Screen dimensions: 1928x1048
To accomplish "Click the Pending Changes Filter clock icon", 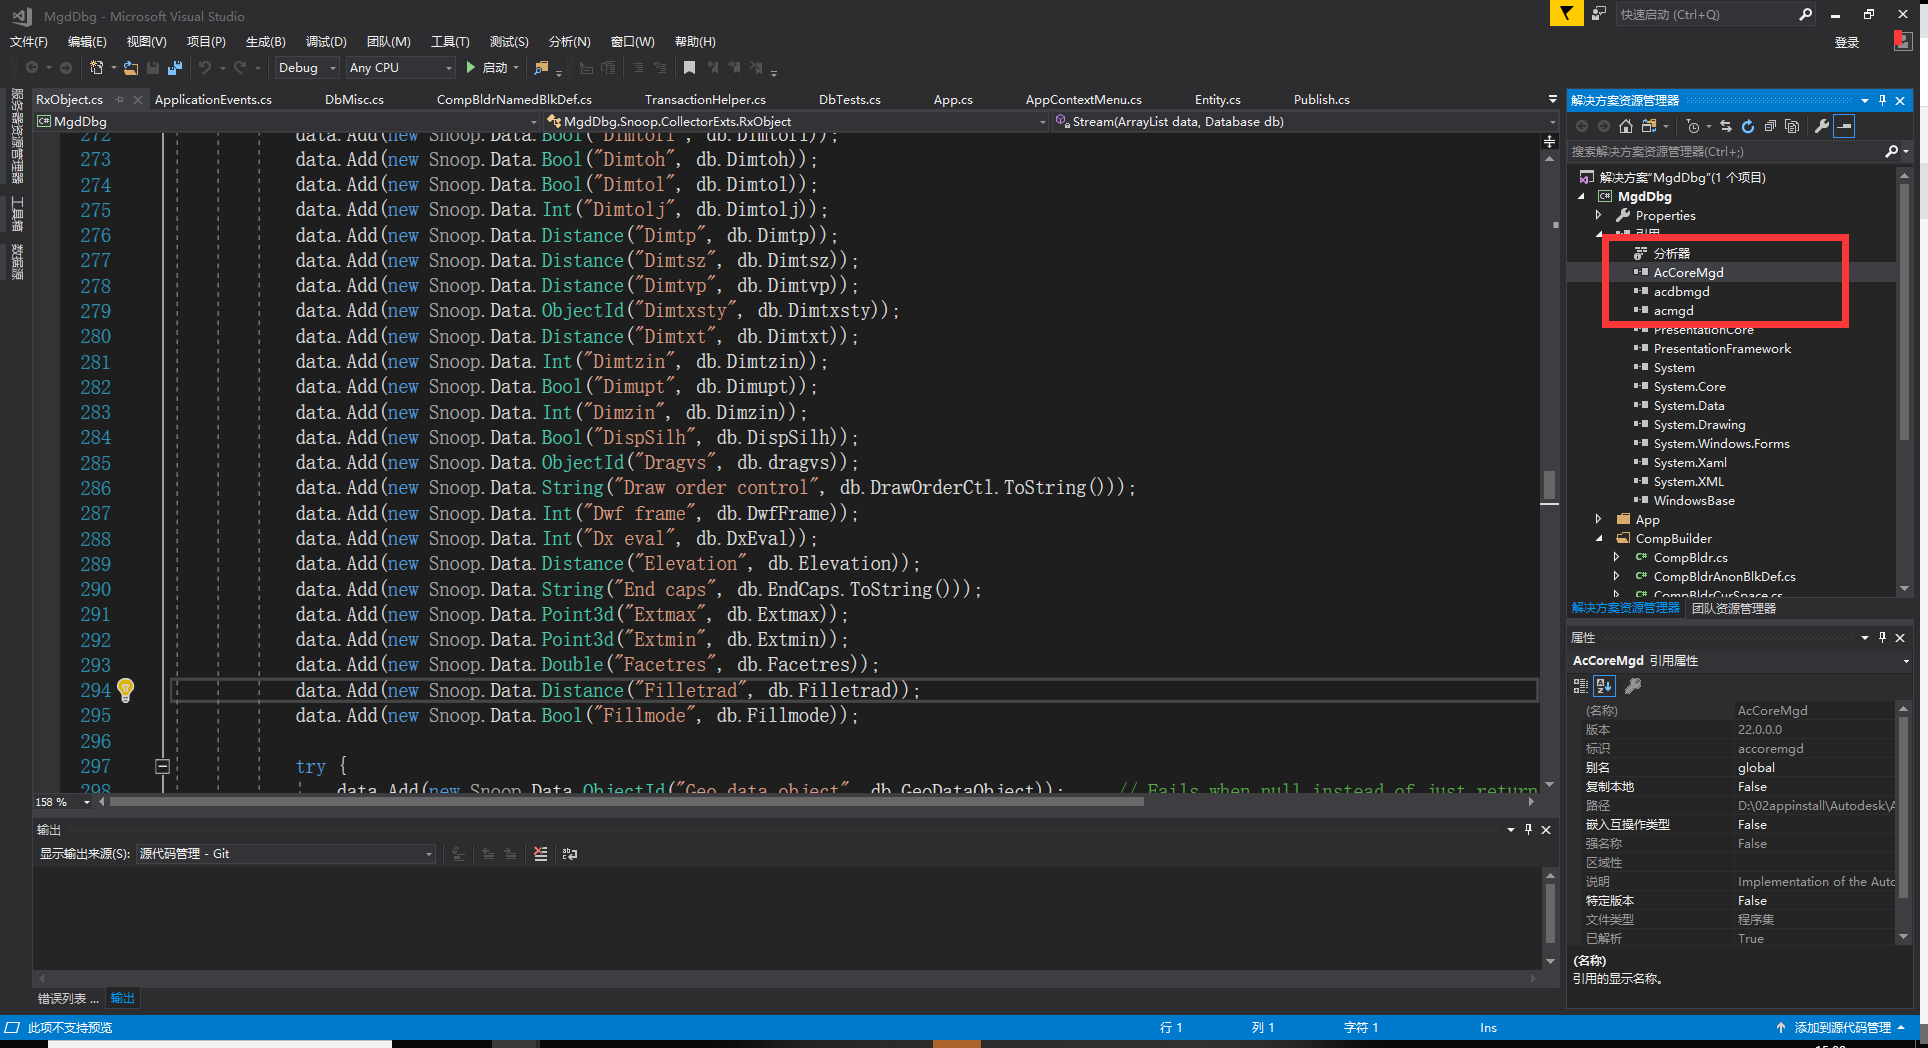I will tap(1692, 126).
